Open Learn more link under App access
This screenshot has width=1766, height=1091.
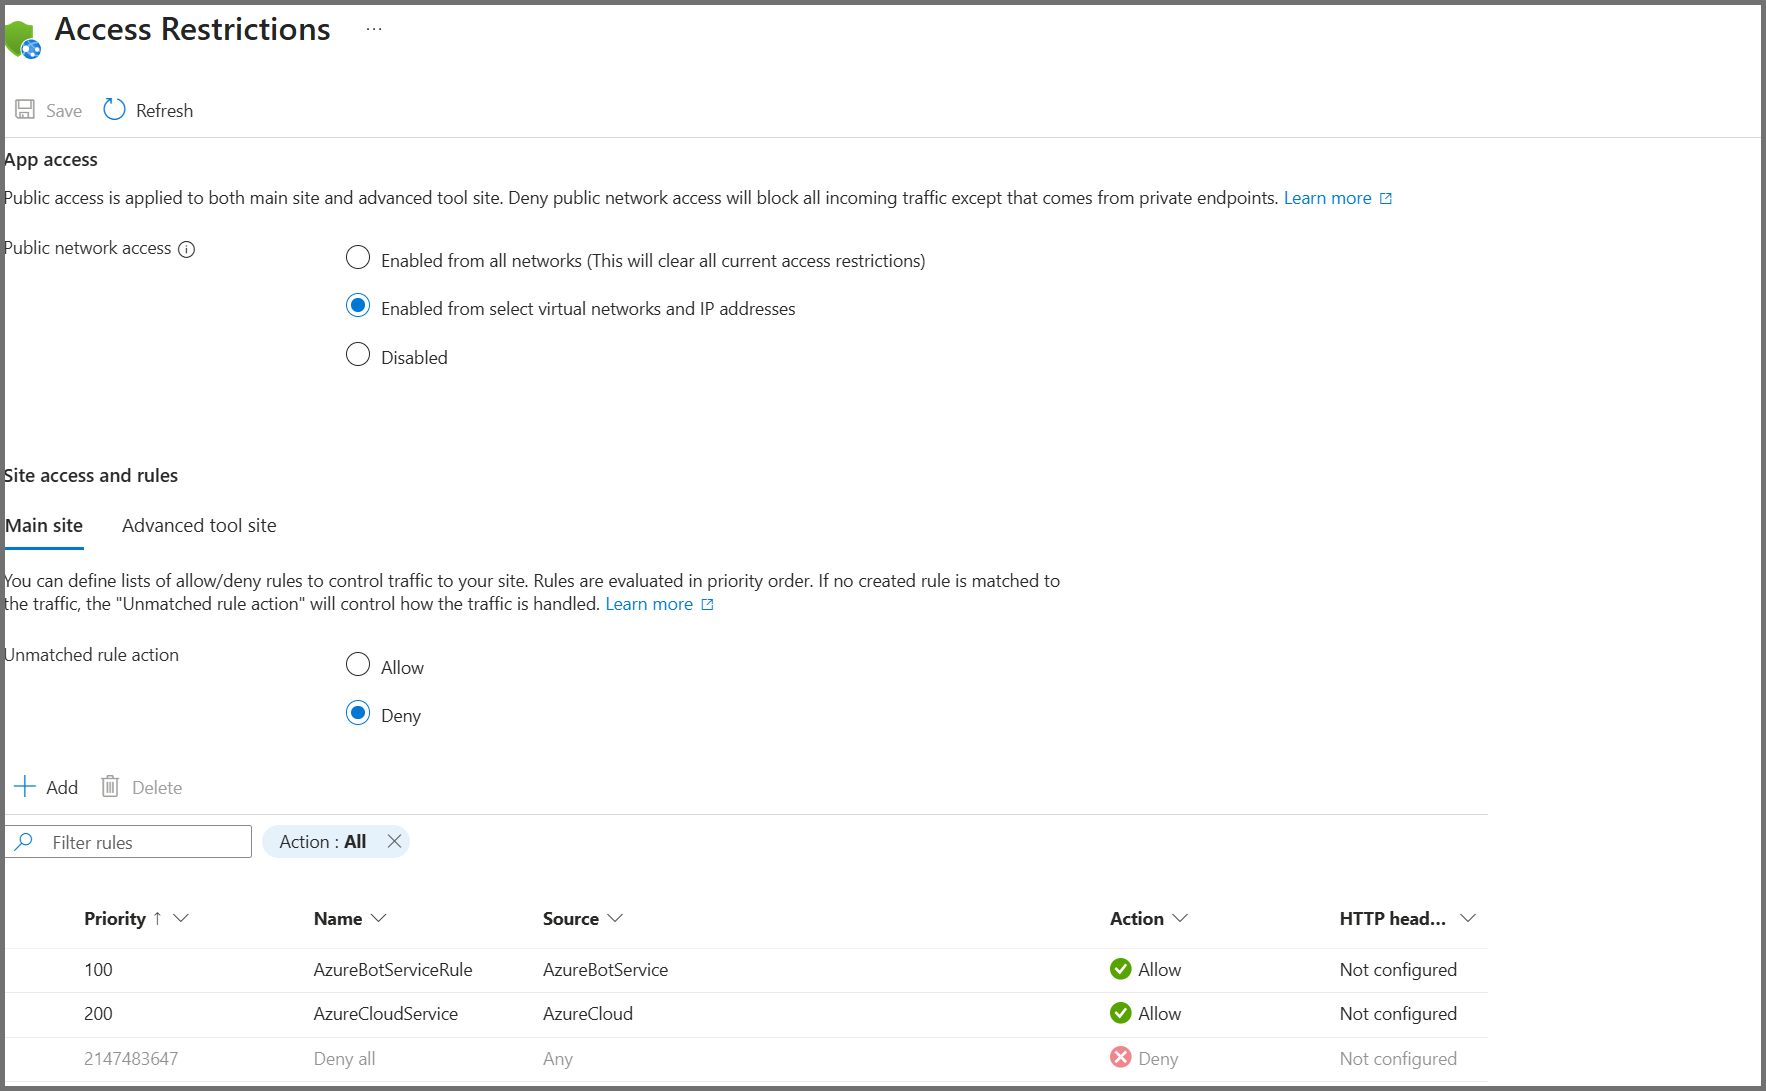pyautogui.click(x=1327, y=198)
